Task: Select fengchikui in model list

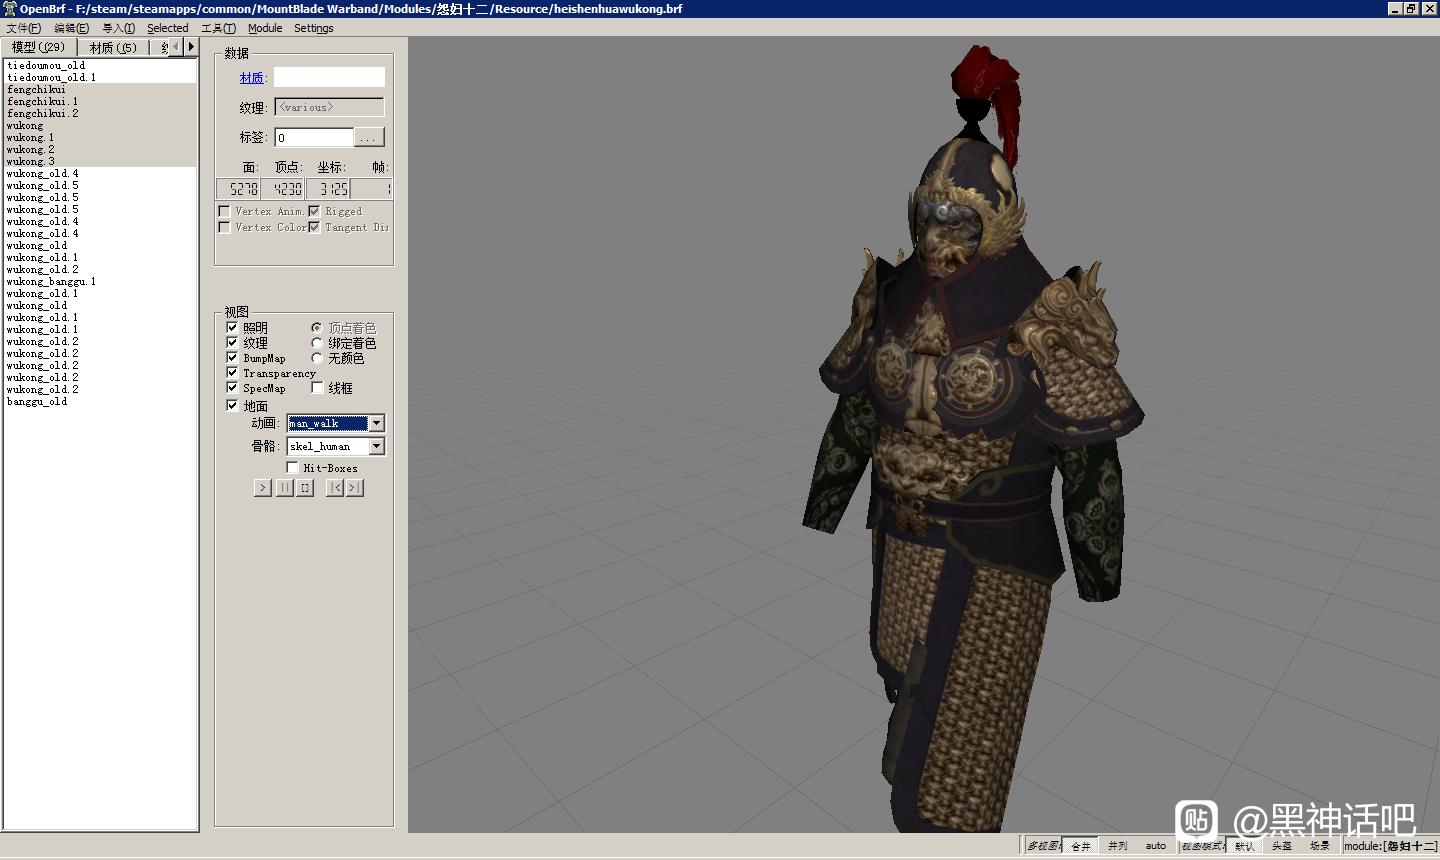Action: tap(101, 89)
